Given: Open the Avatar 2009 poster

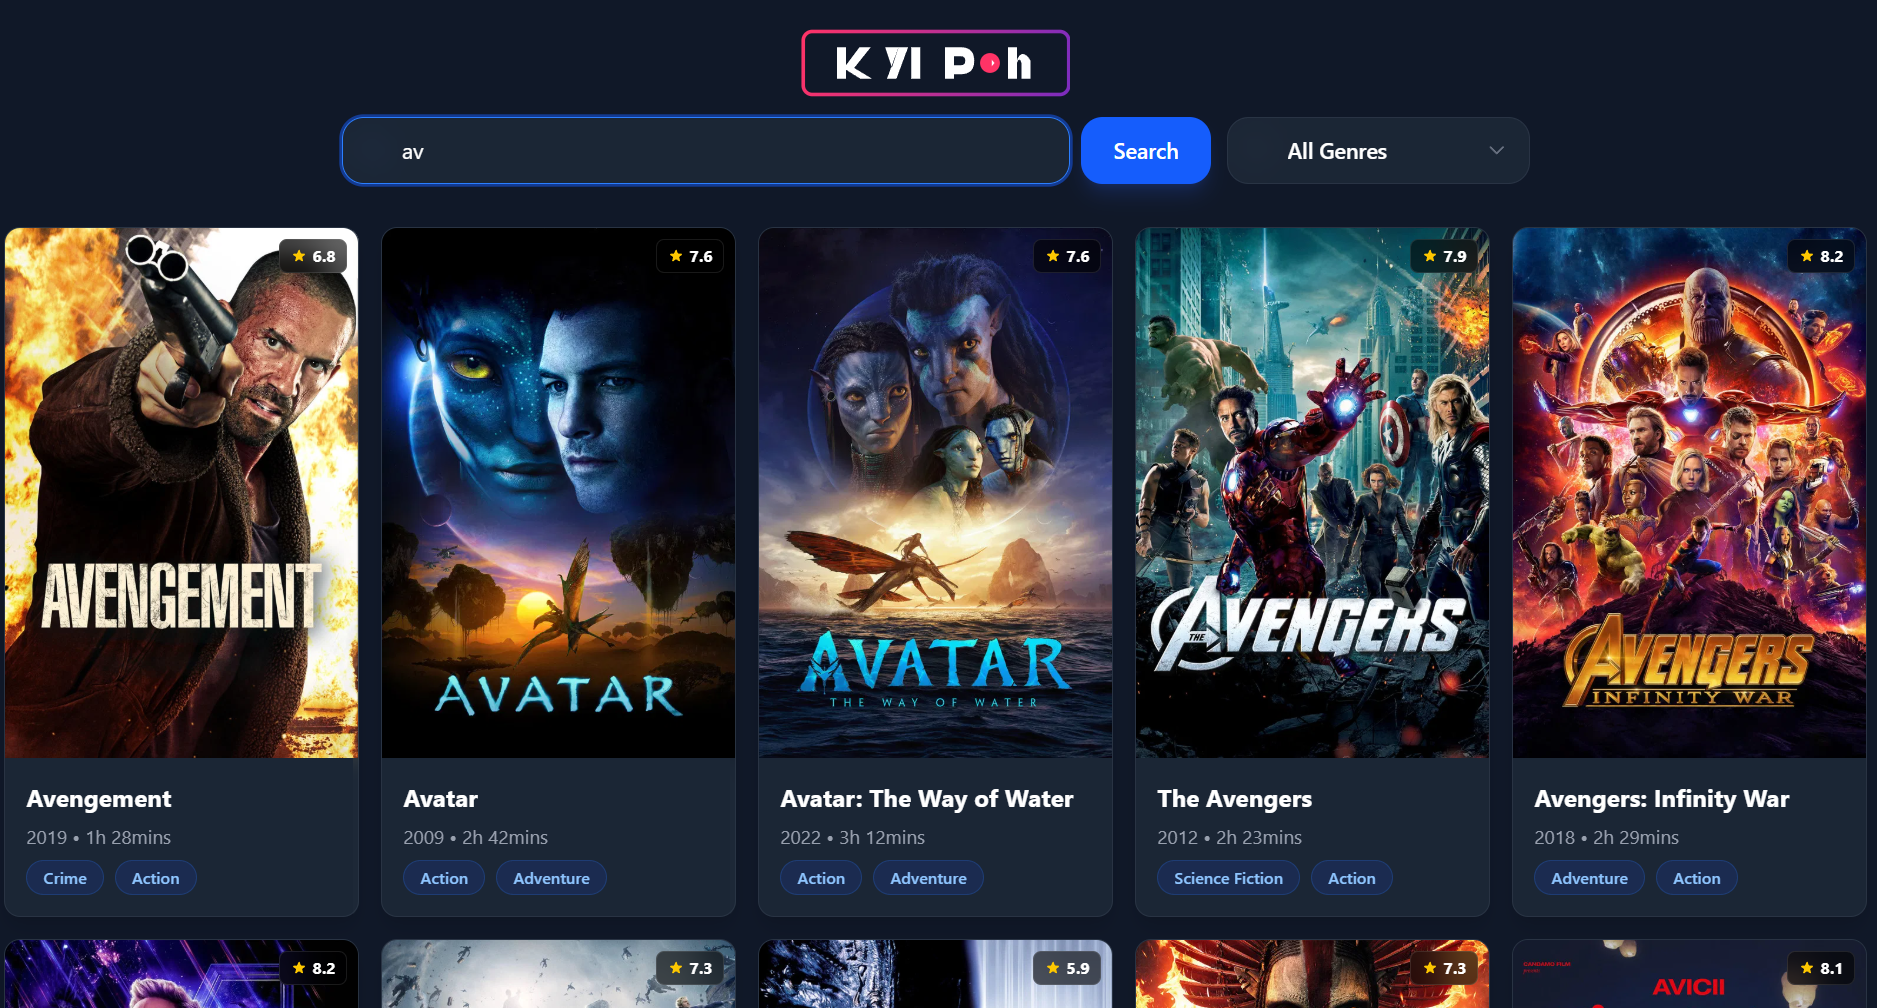Looking at the screenshot, I should [558, 493].
